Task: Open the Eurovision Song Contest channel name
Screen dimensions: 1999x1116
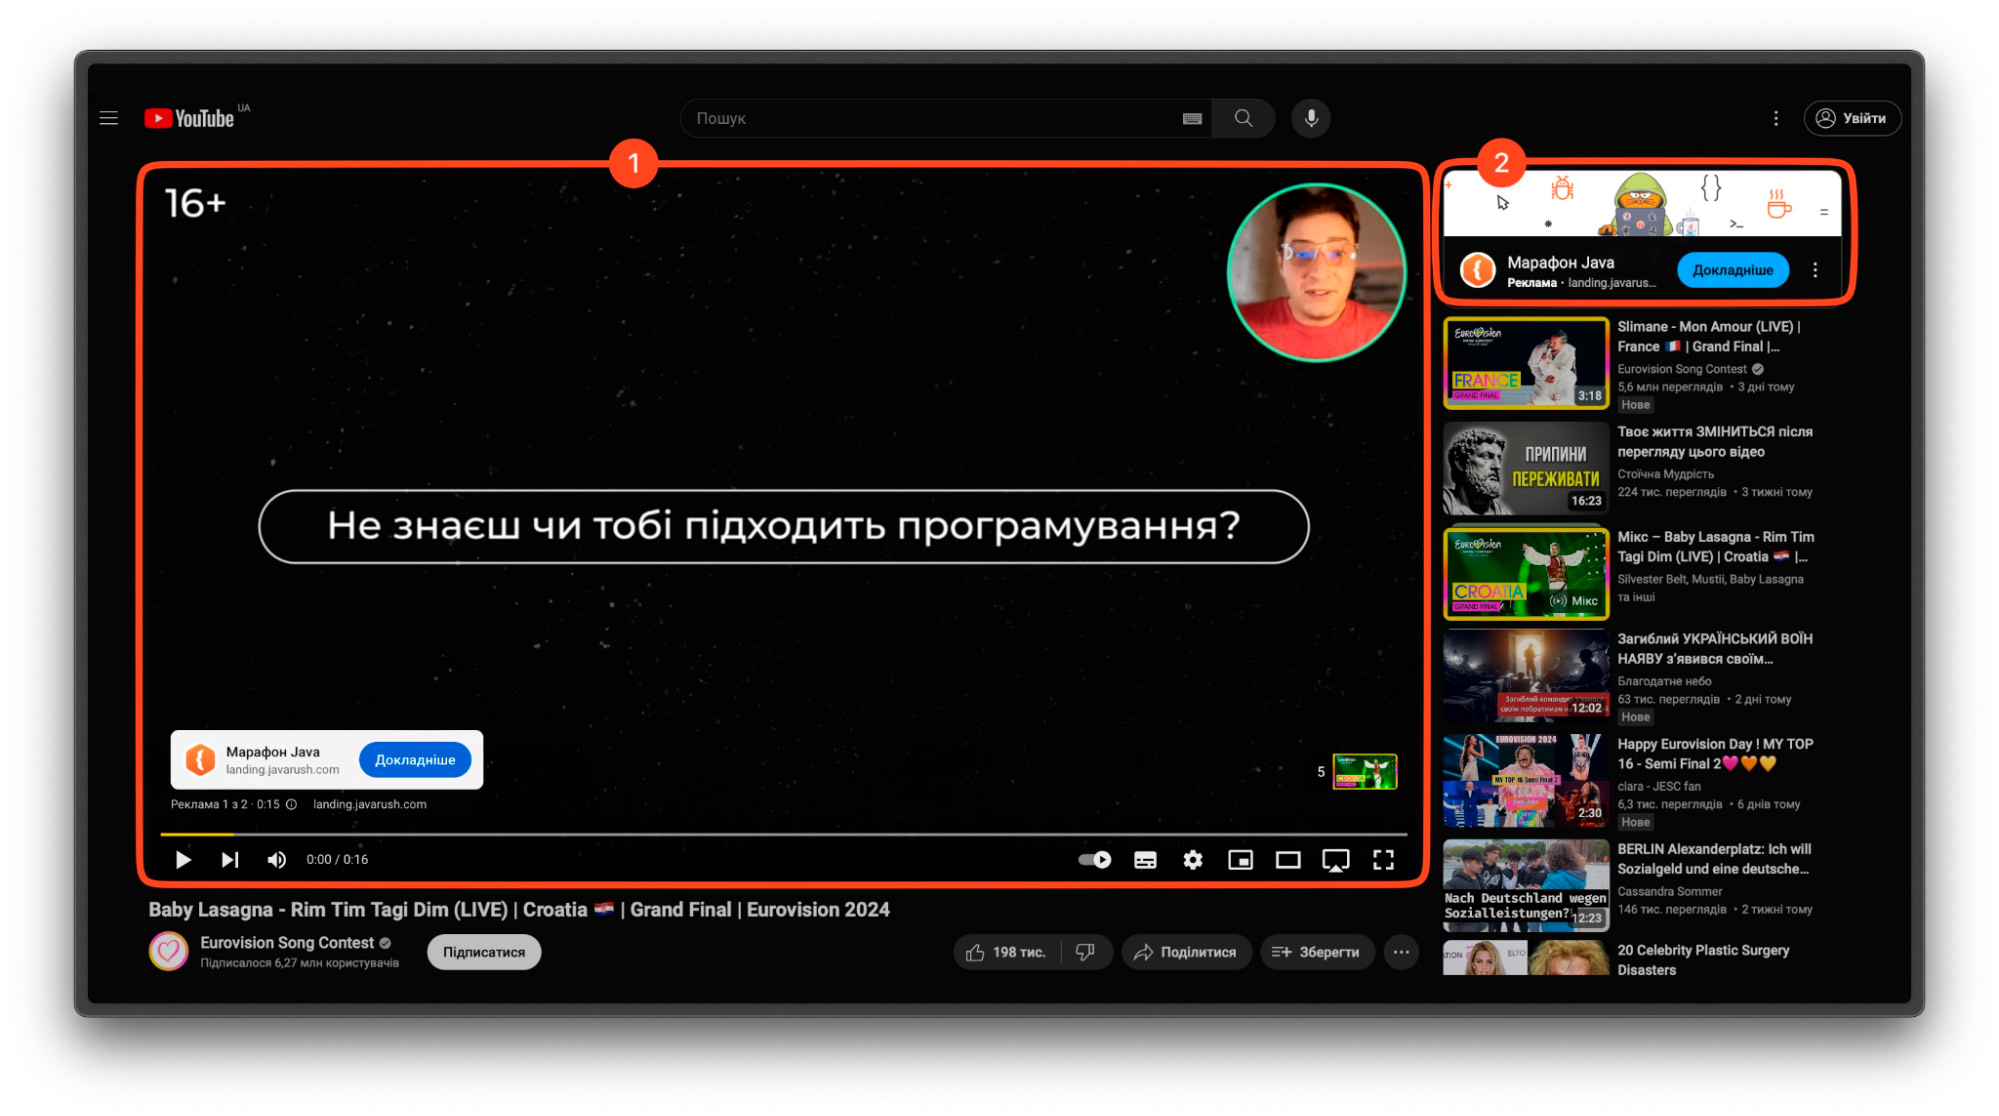Action: point(287,942)
